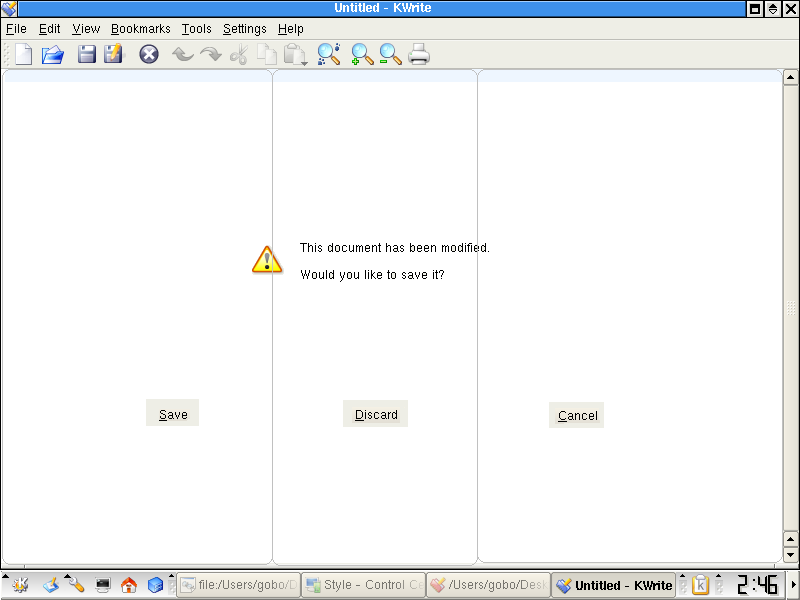Save the document via the floppy disk icon
This screenshot has width=800, height=600.
coord(87,54)
